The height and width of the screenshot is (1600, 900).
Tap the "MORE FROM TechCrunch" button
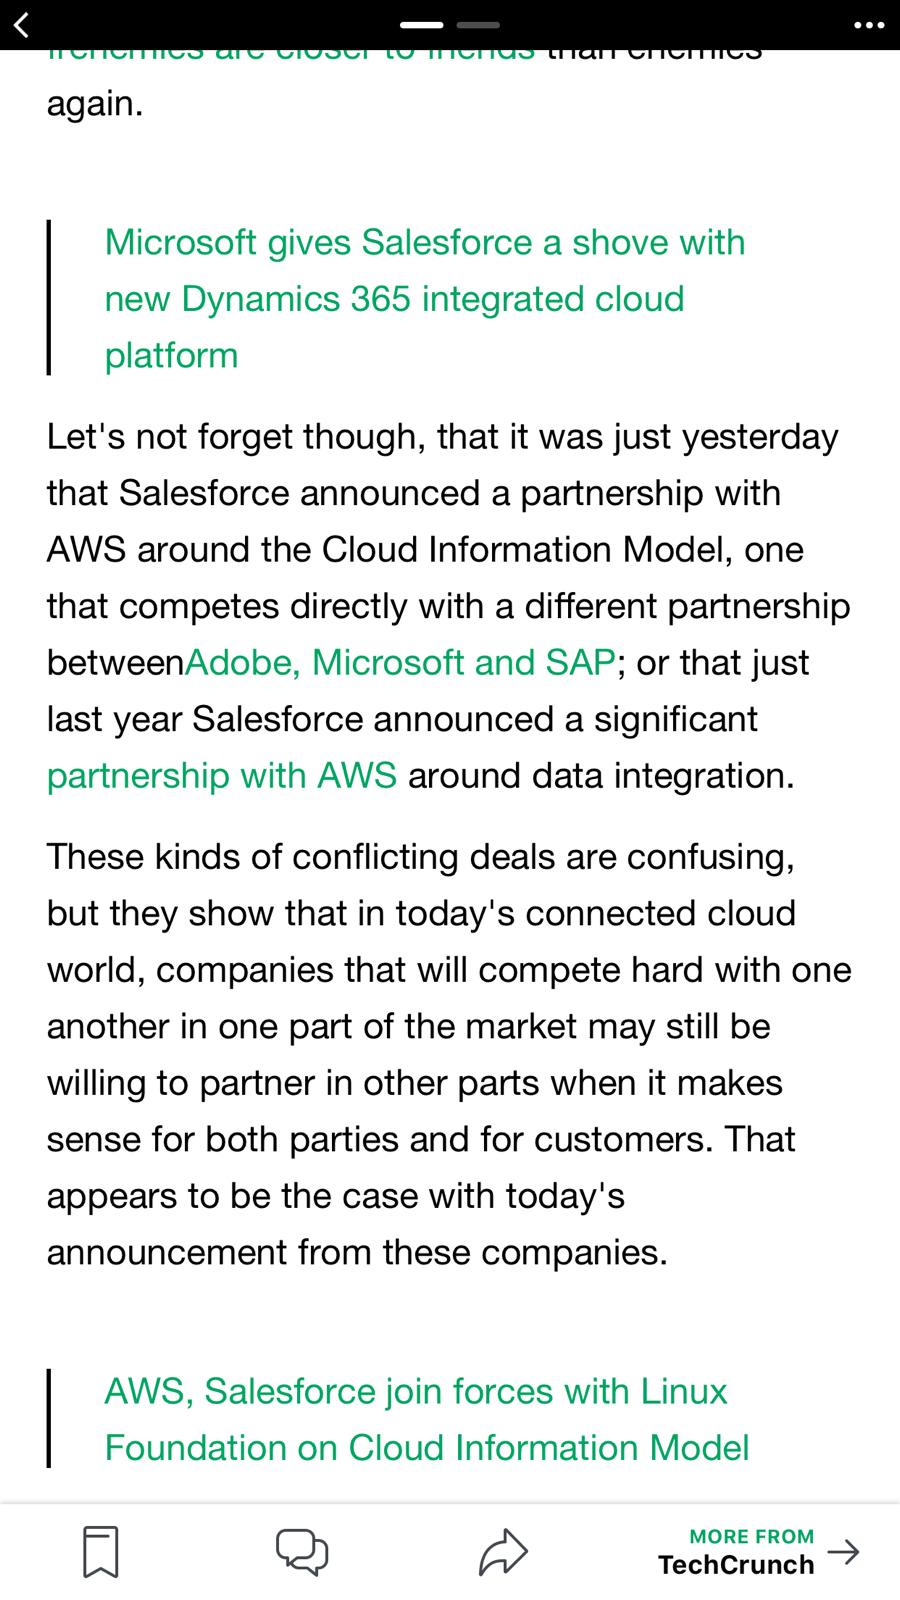click(x=736, y=1552)
